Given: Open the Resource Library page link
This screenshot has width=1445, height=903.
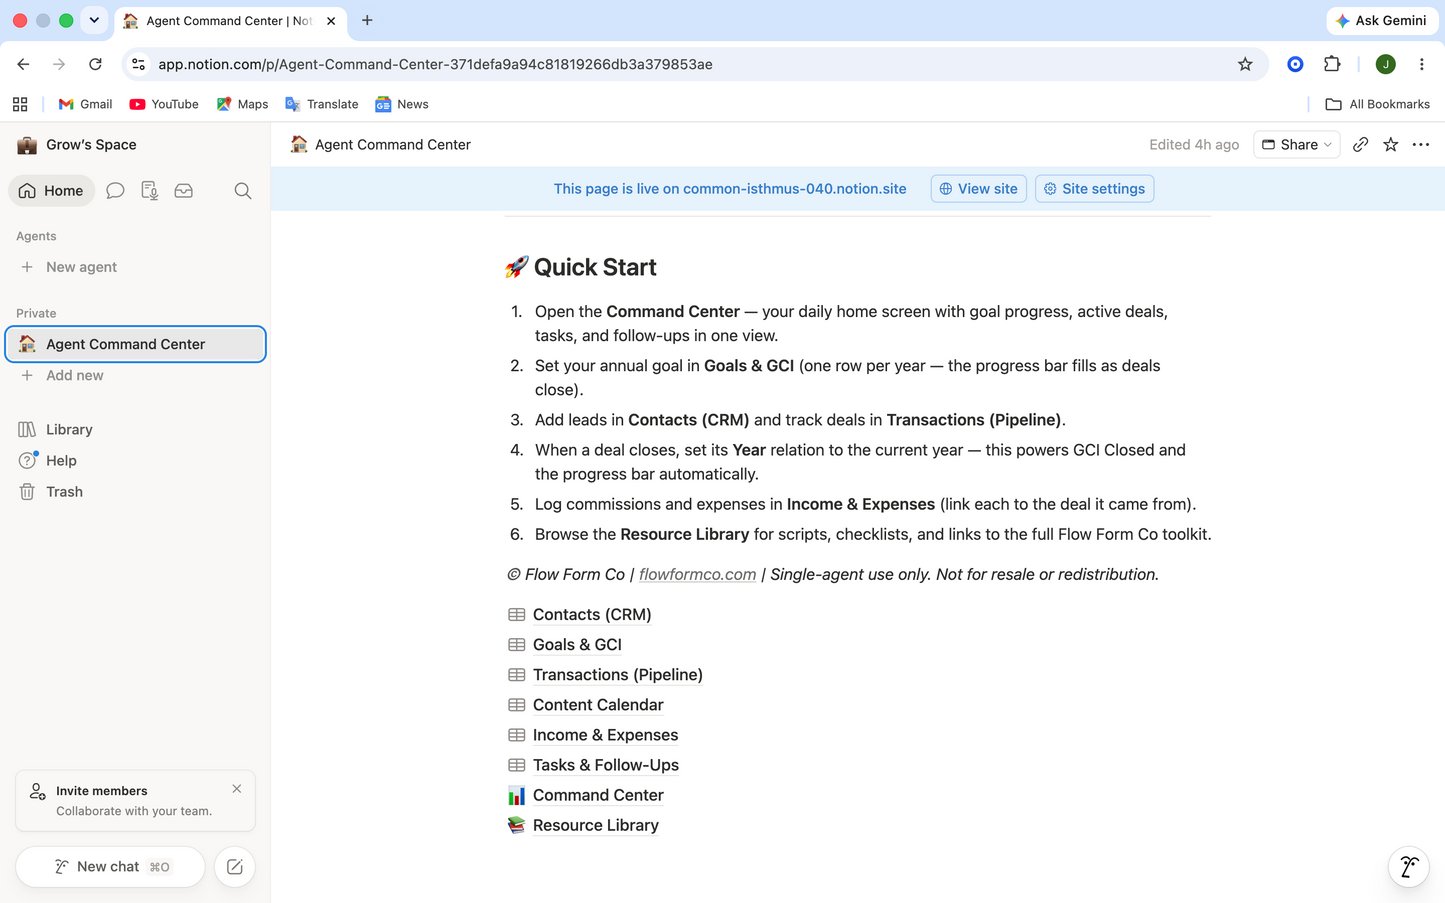Looking at the screenshot, I should [596, 824].
